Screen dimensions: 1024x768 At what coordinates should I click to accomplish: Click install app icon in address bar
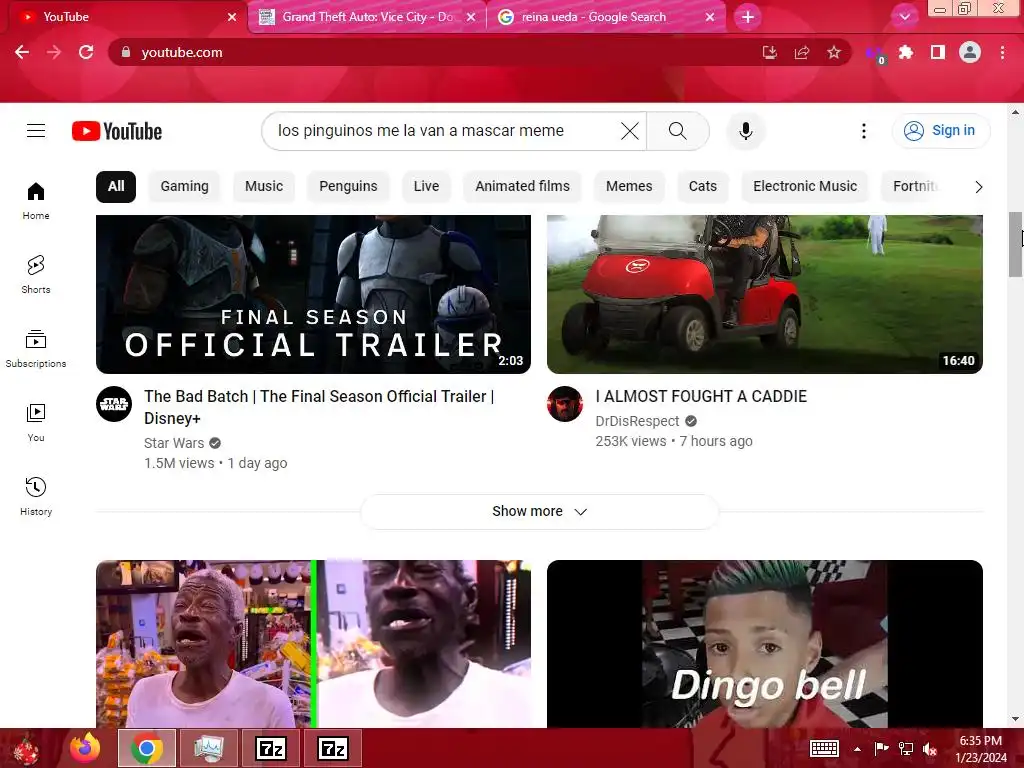[x=770, y=52]
